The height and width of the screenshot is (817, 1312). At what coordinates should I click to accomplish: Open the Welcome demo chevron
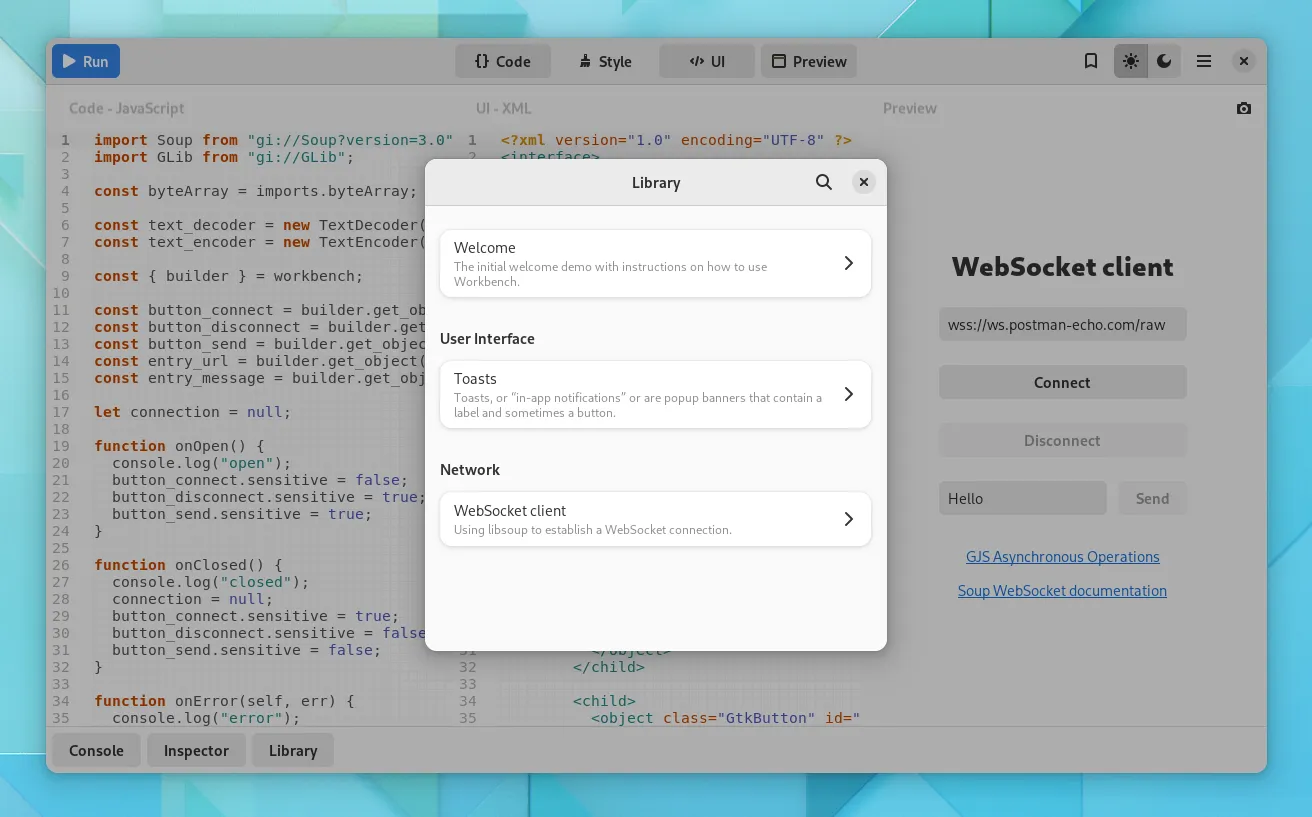(848, 263)
